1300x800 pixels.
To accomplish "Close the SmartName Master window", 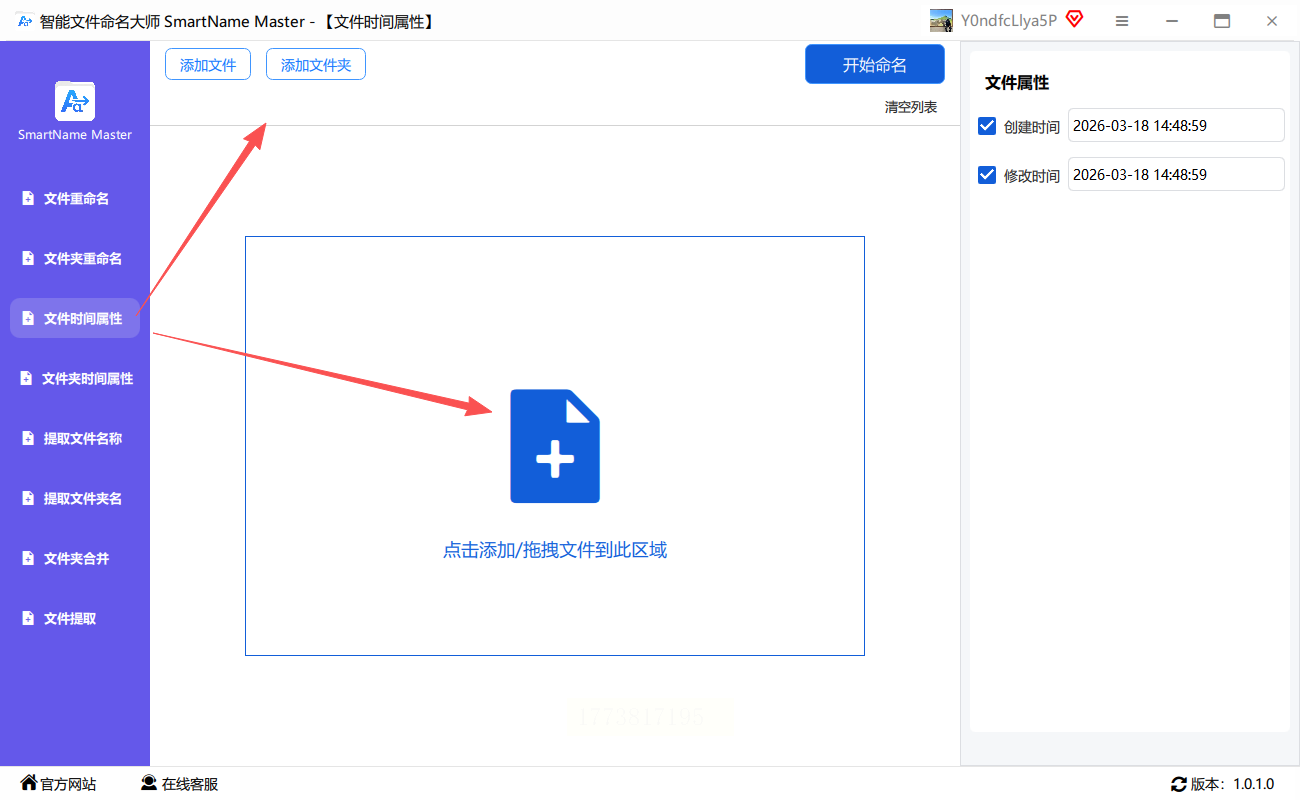I will coord(1272,21).
